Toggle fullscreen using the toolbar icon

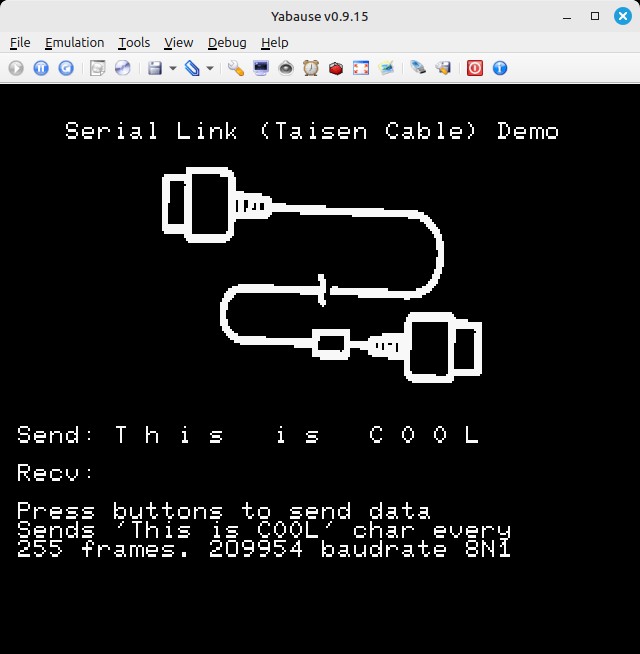pyautogui.click(x=361, y=68)
